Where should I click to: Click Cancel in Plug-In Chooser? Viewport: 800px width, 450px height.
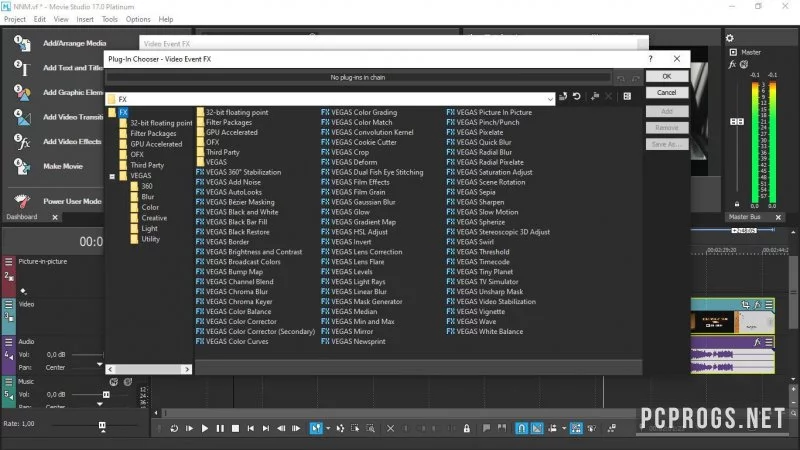pyautogui.click(x=667, y=93)
